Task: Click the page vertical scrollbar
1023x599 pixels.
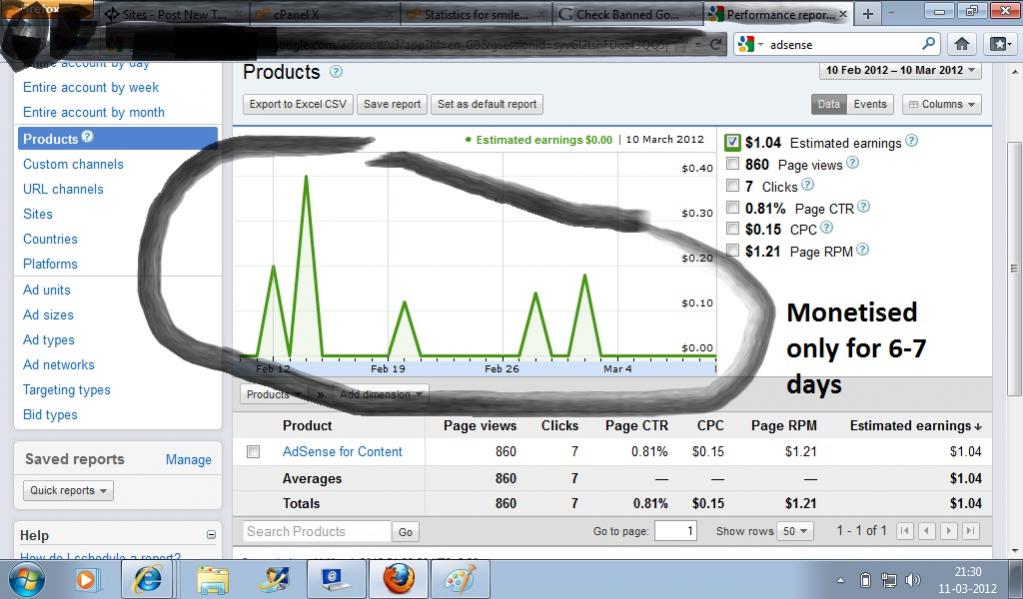Action: (x=1014, y=269)
